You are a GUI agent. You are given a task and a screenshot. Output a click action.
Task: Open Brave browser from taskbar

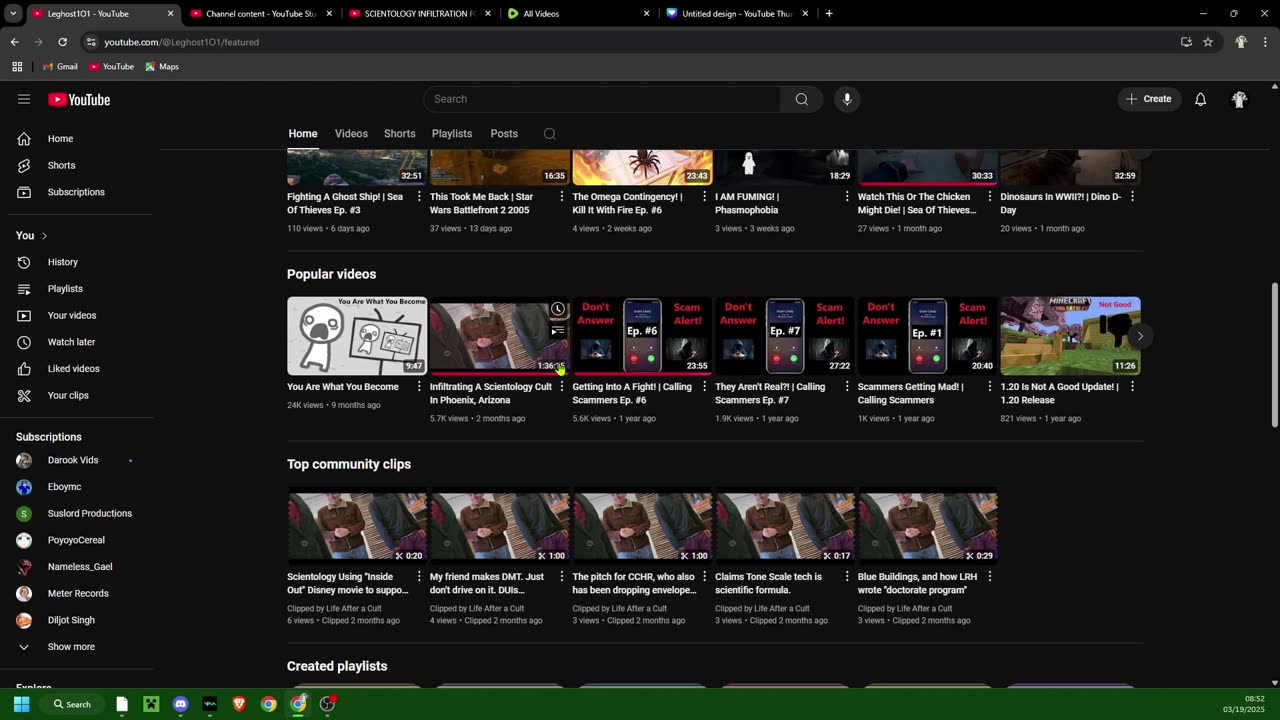(239, 704)
